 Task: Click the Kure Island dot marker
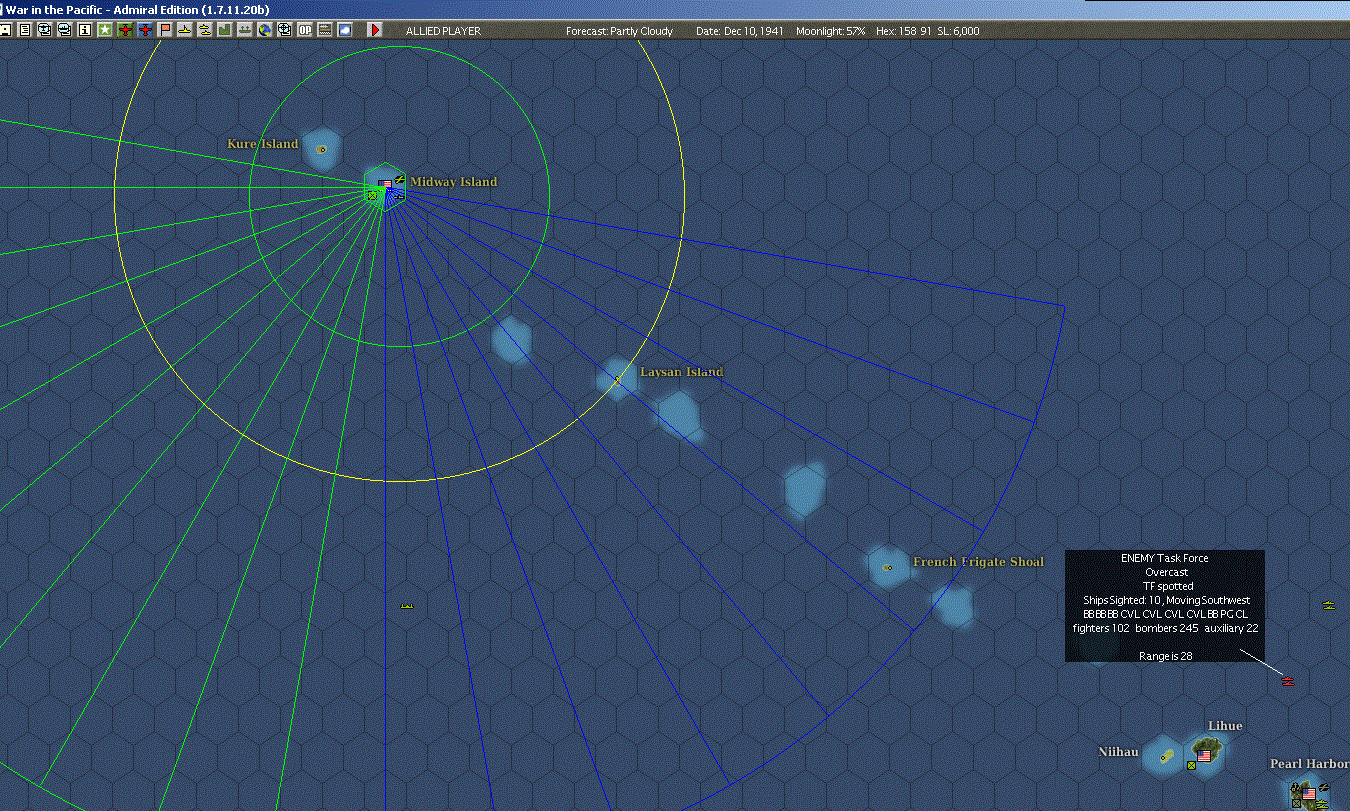pos(322,149)
